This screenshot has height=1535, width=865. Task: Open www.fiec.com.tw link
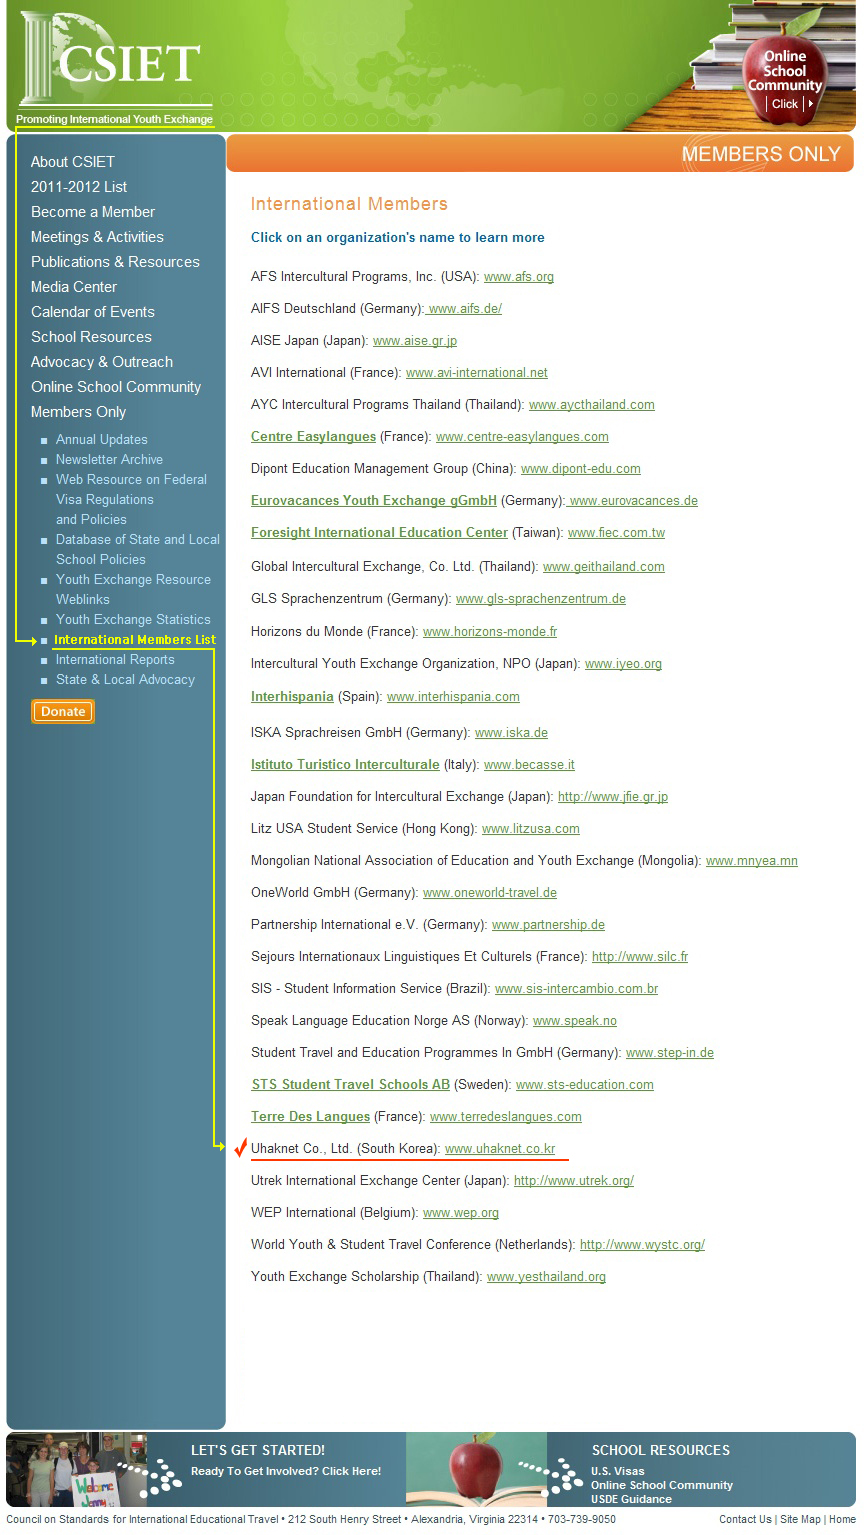click(616, 532)
